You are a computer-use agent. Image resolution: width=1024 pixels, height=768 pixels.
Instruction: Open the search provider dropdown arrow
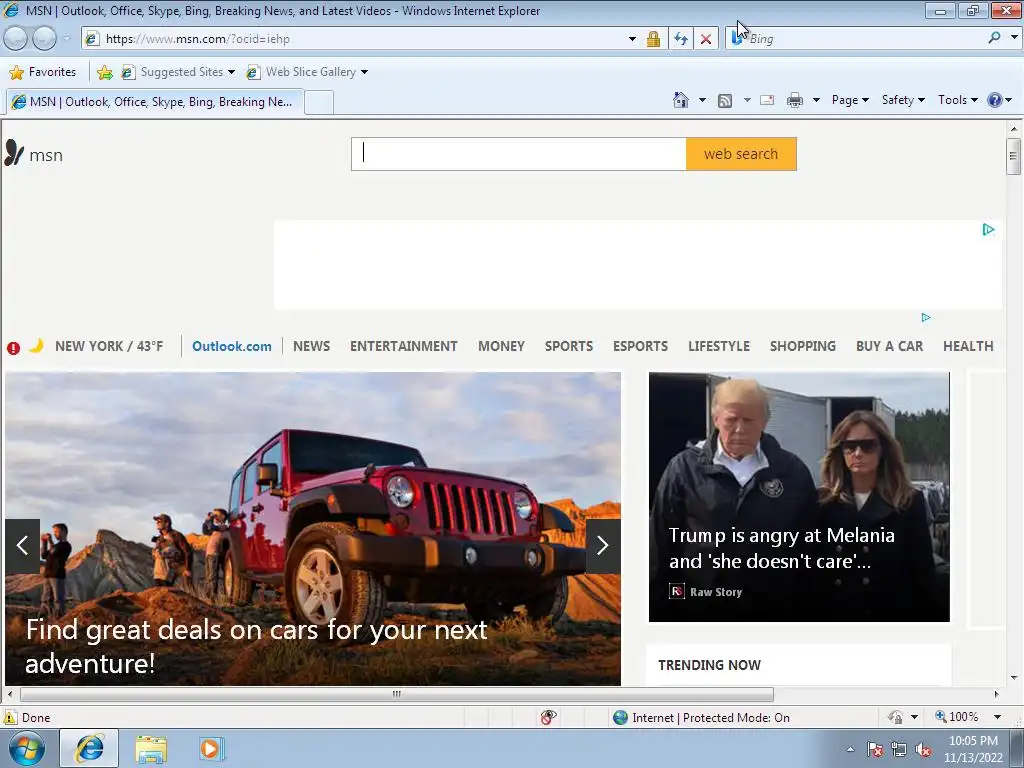click(x=1014, y=38)
